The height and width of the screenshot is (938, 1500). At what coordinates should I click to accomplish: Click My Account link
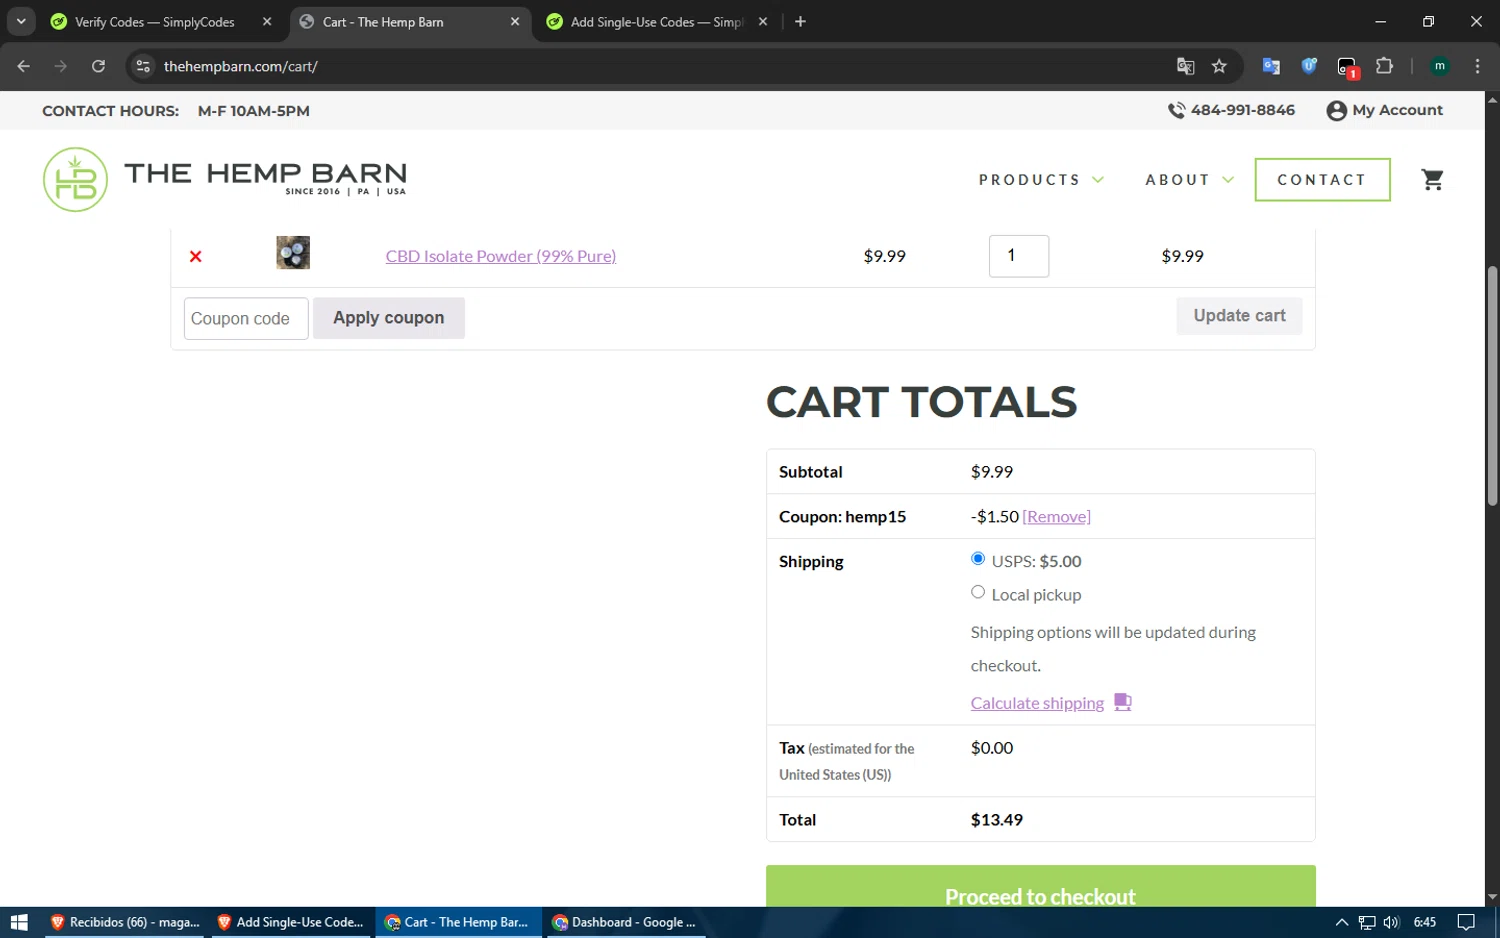click(1397, 110)
